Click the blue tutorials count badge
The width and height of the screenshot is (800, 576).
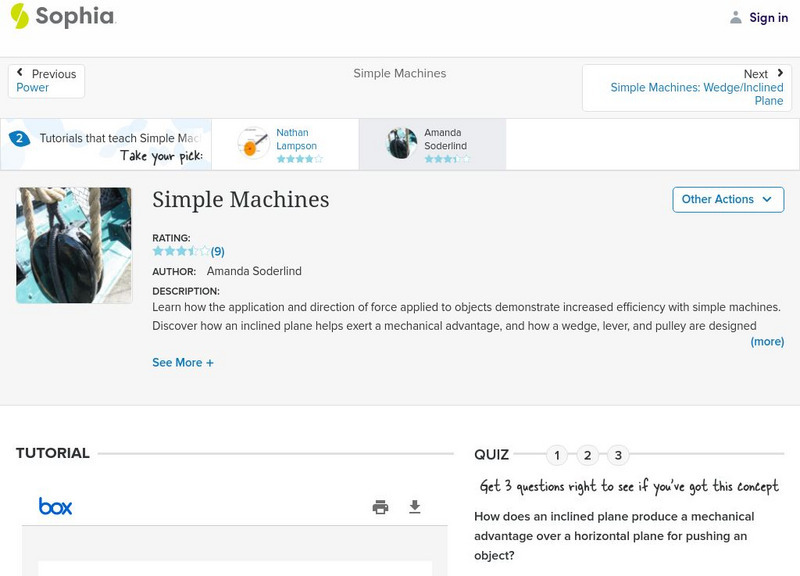[19, 139]
